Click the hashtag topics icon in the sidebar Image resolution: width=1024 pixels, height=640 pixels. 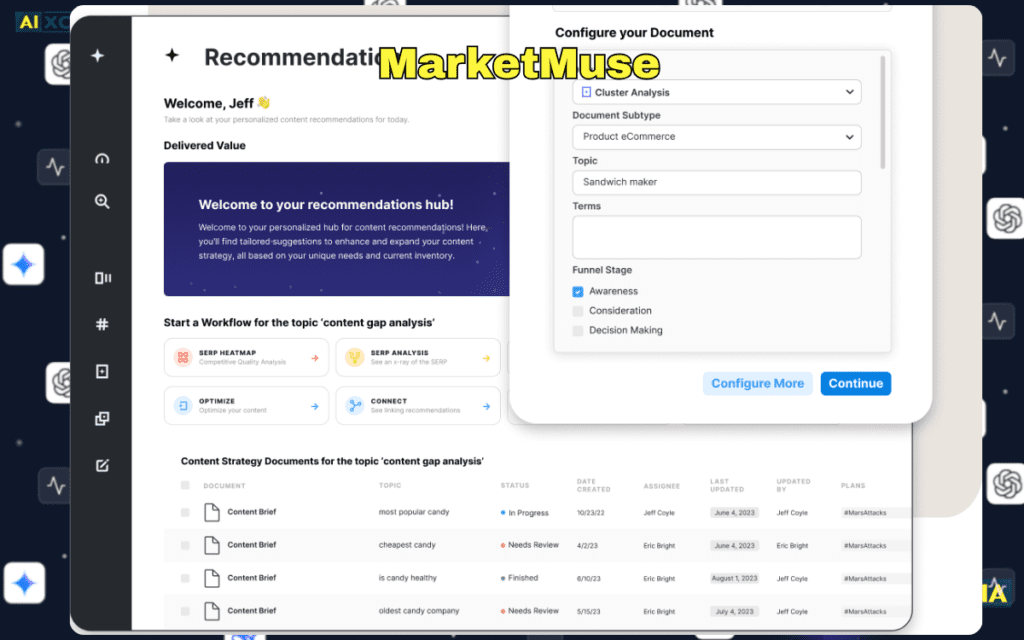[x=102, y=323]
